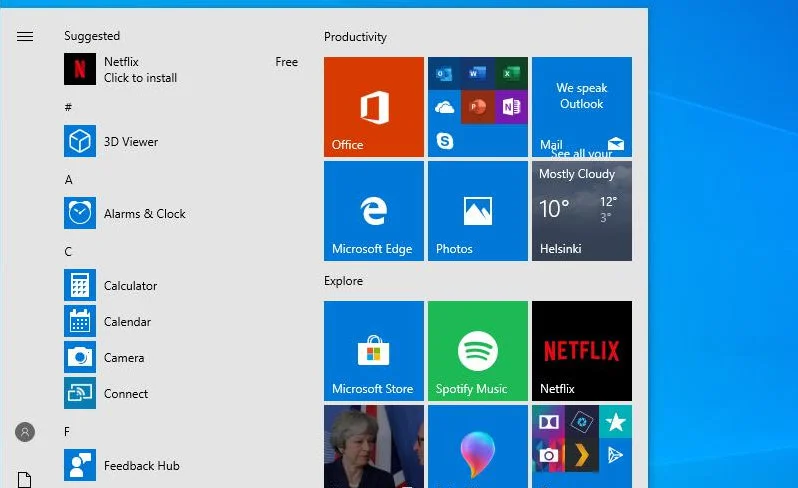This screenshot has height=488, width=798.
Task: Click the Productivity group header
Action: point(355,37)
